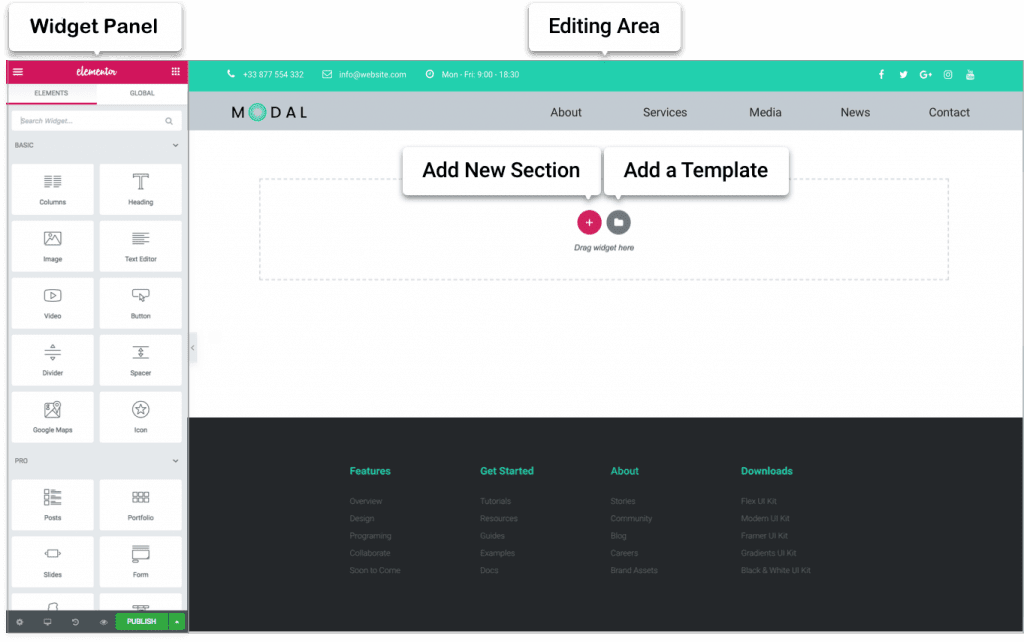Open the Publish options arrow
Viewport: 1024px width, 642px height.
pyautogui.click(x=177, y=622)
